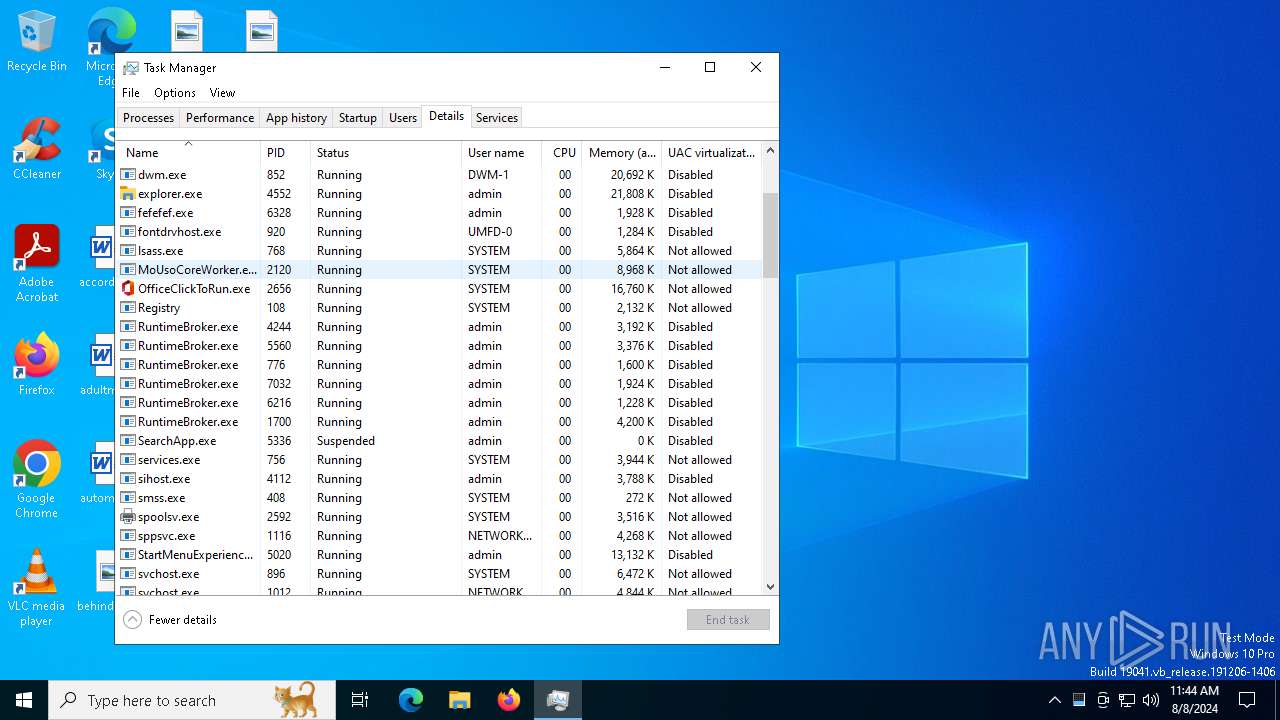1280x720 pixels.
Task: Open Task View on the taskbar
Action: point(360,700)
